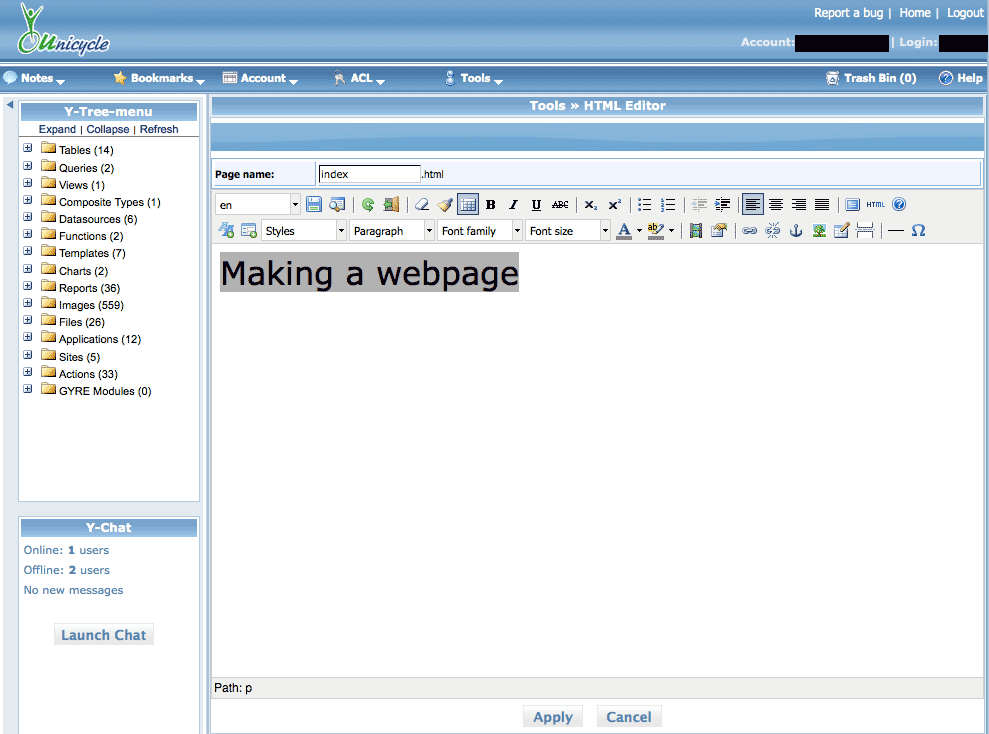Image resolution: width=989 pixels, height=734 pixels.
Task: Toggle Italic formatting
Action: pyautogui.click(x=513, y=205)
